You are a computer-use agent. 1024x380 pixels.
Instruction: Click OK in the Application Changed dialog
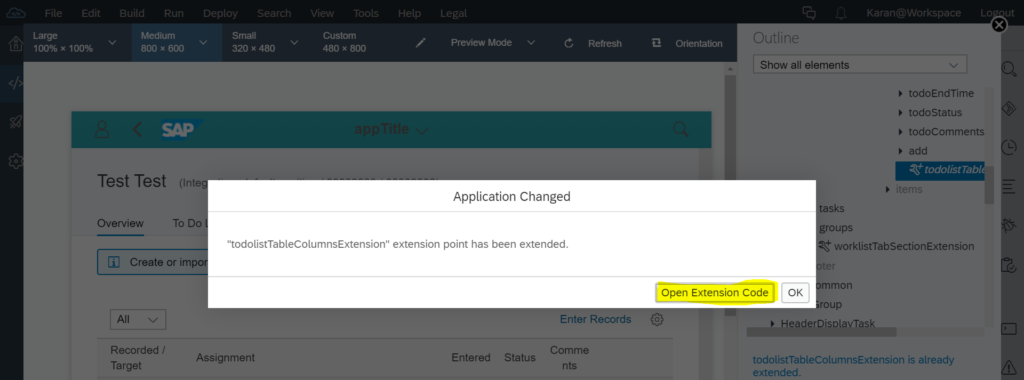[795, 293]
